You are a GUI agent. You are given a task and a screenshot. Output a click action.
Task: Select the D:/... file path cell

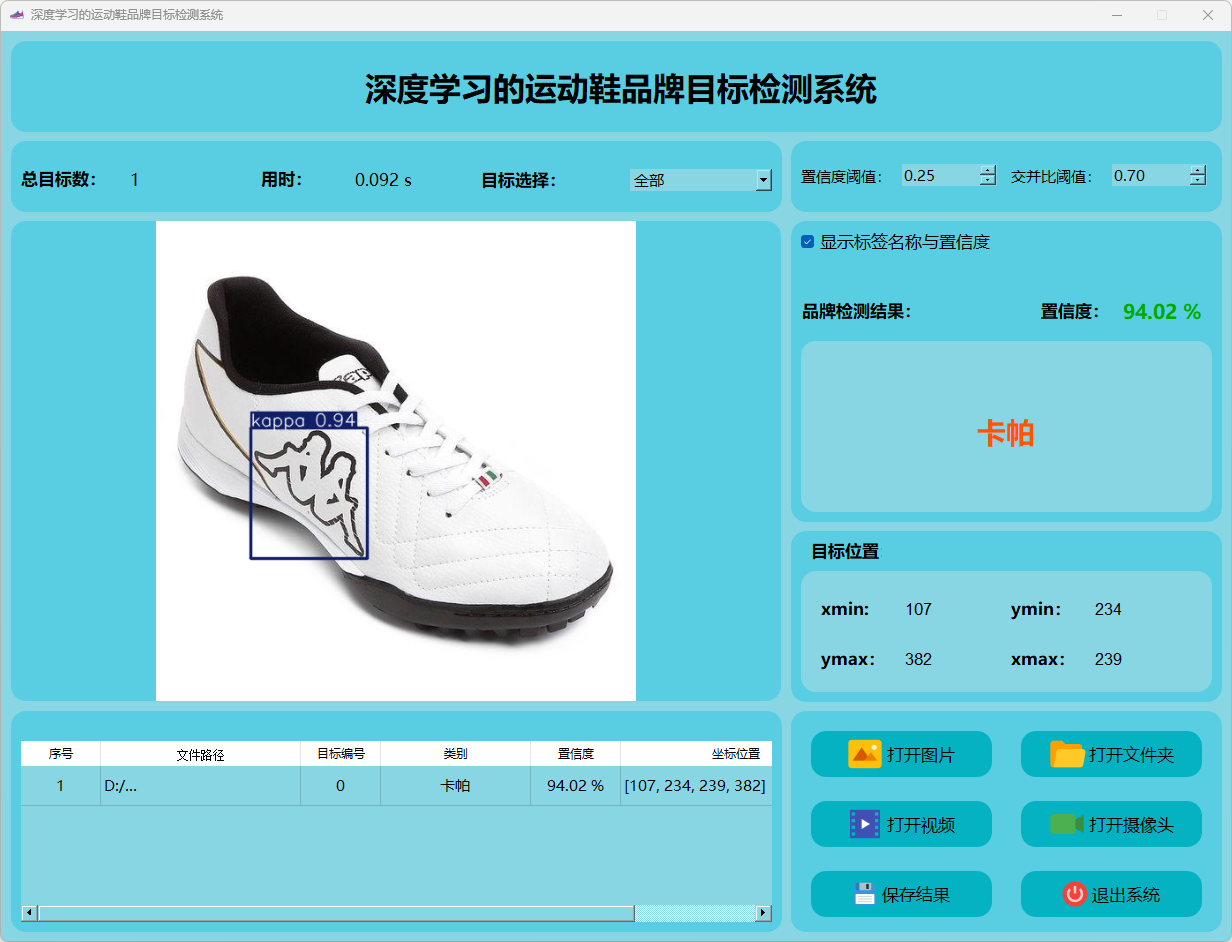tap(200, 786)
